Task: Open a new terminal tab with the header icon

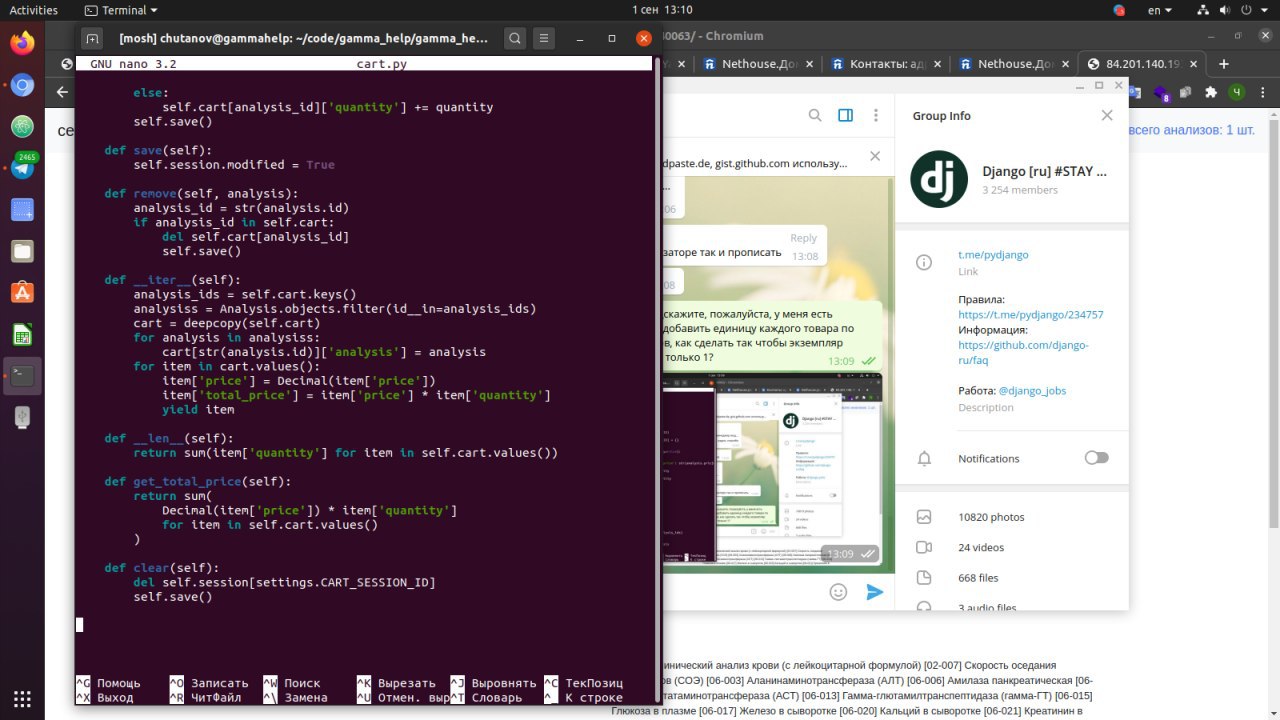Action: pyautogui.click(x=92, y=38)
